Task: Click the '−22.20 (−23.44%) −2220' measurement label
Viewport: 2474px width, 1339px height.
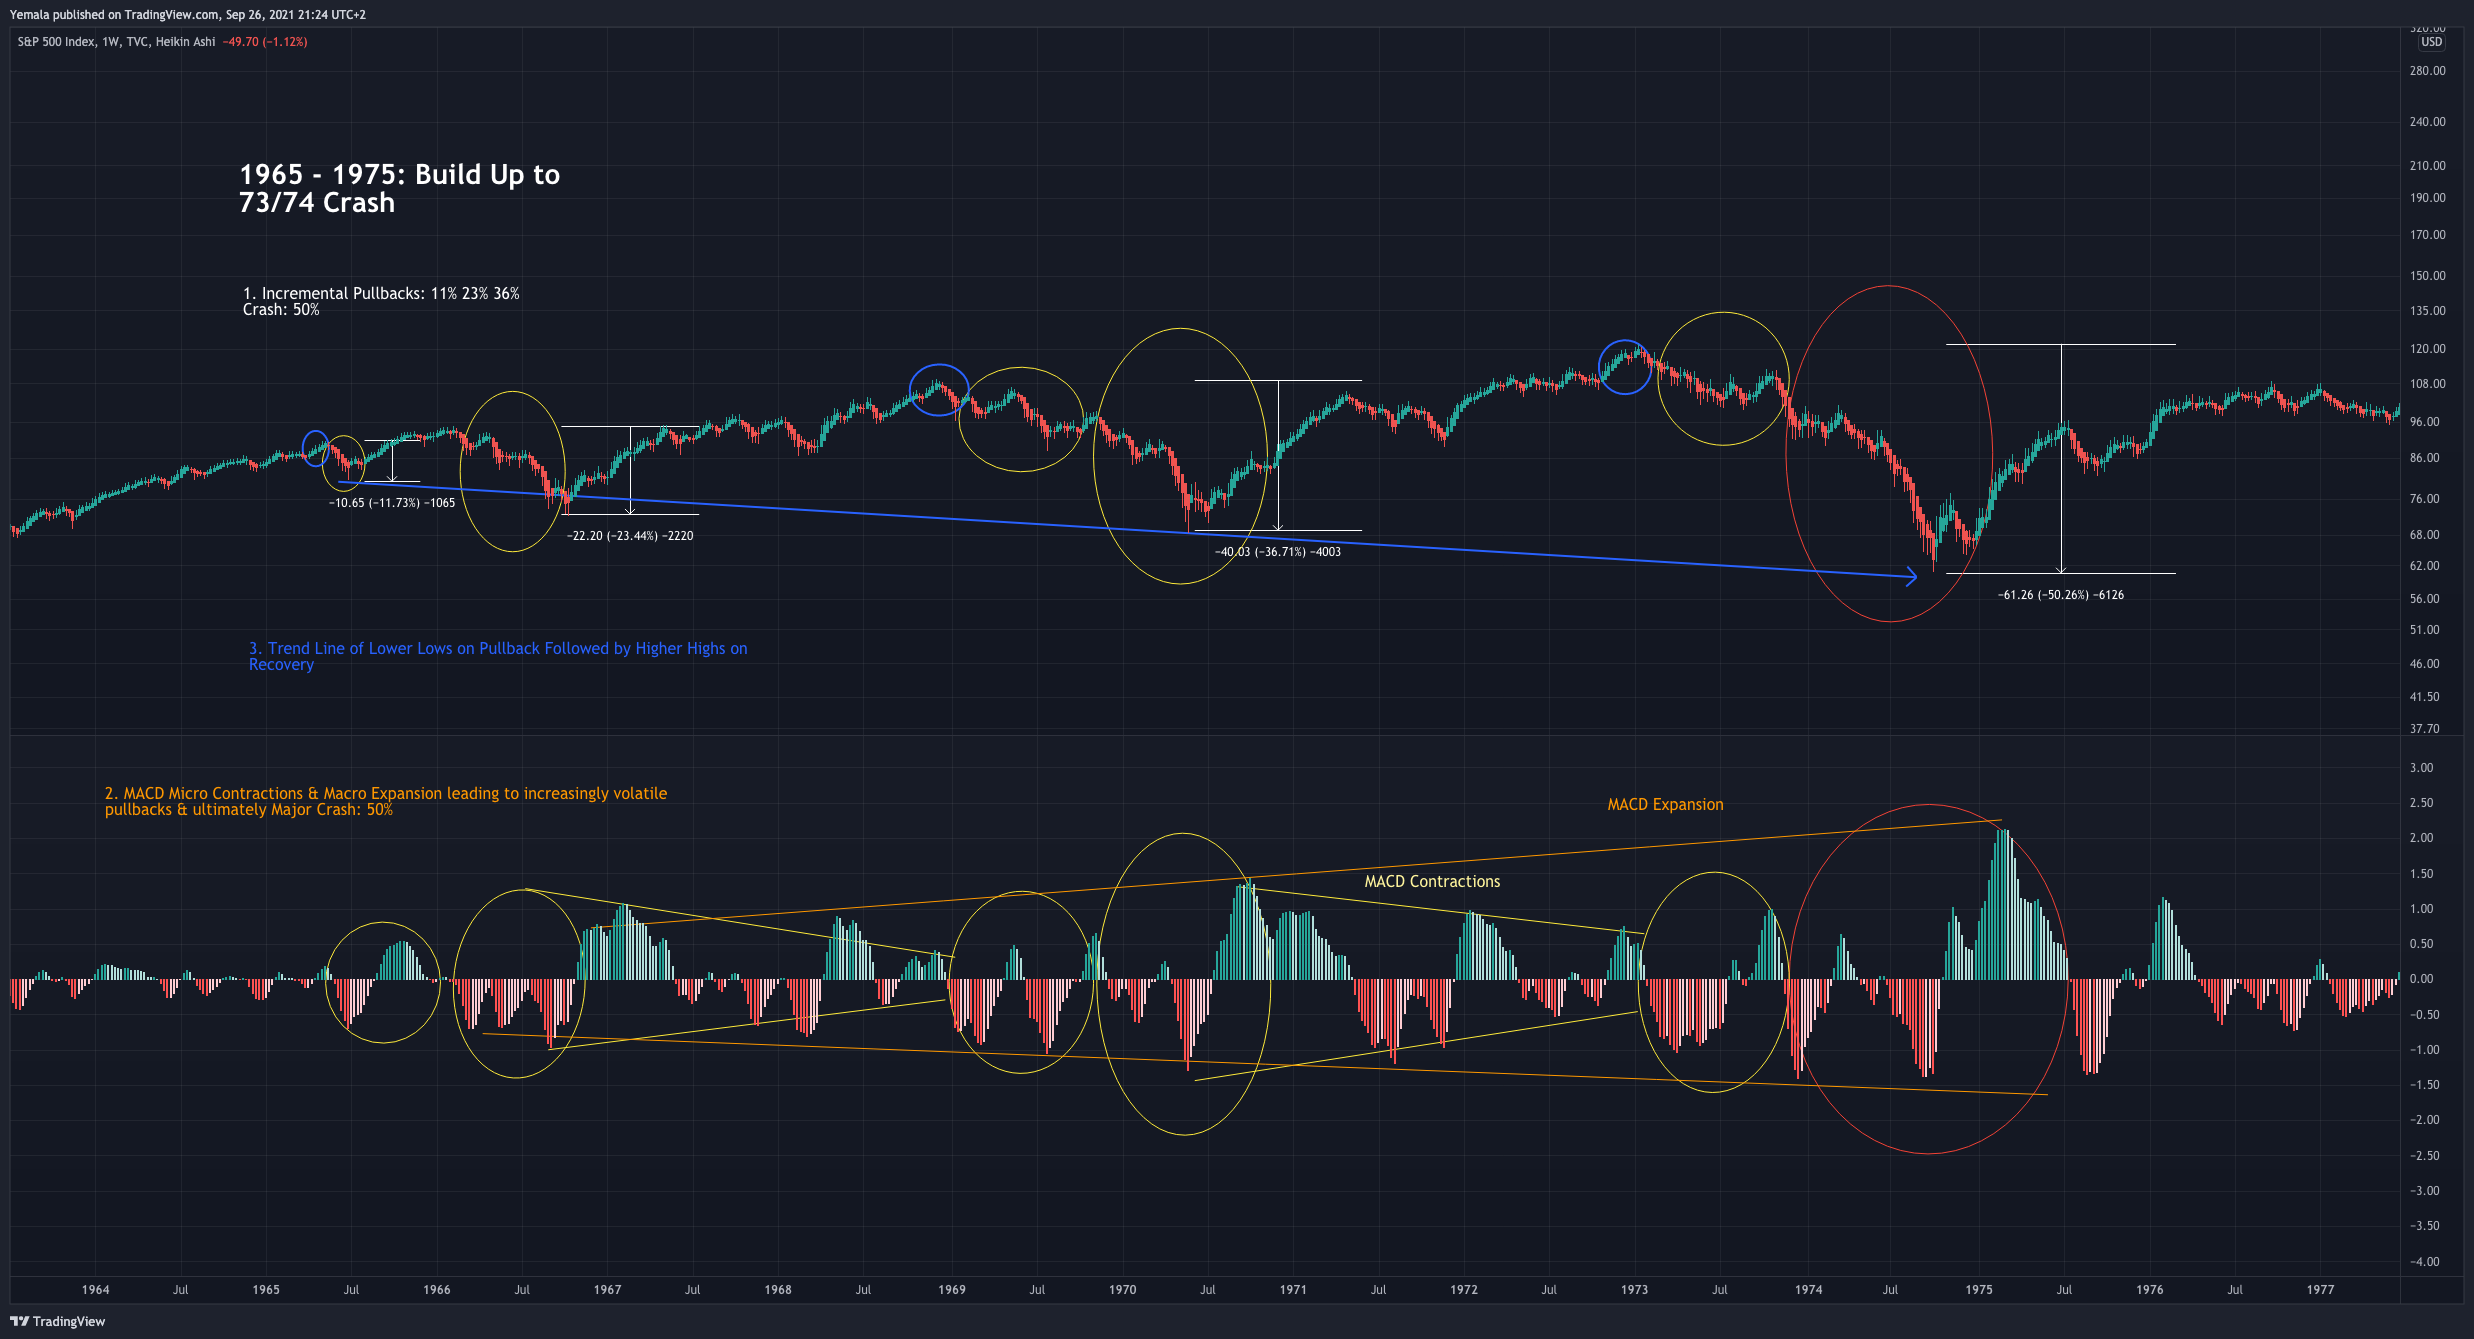Action: 630,536
